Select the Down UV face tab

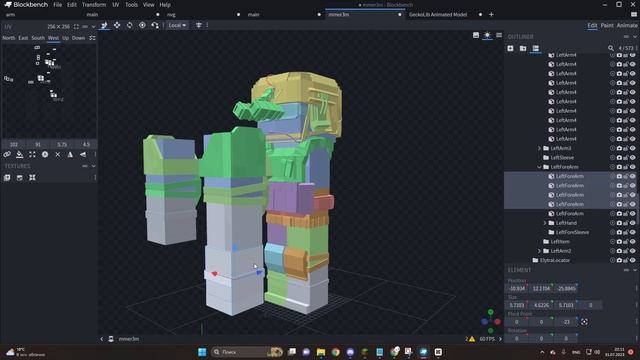tap(78, 38)
